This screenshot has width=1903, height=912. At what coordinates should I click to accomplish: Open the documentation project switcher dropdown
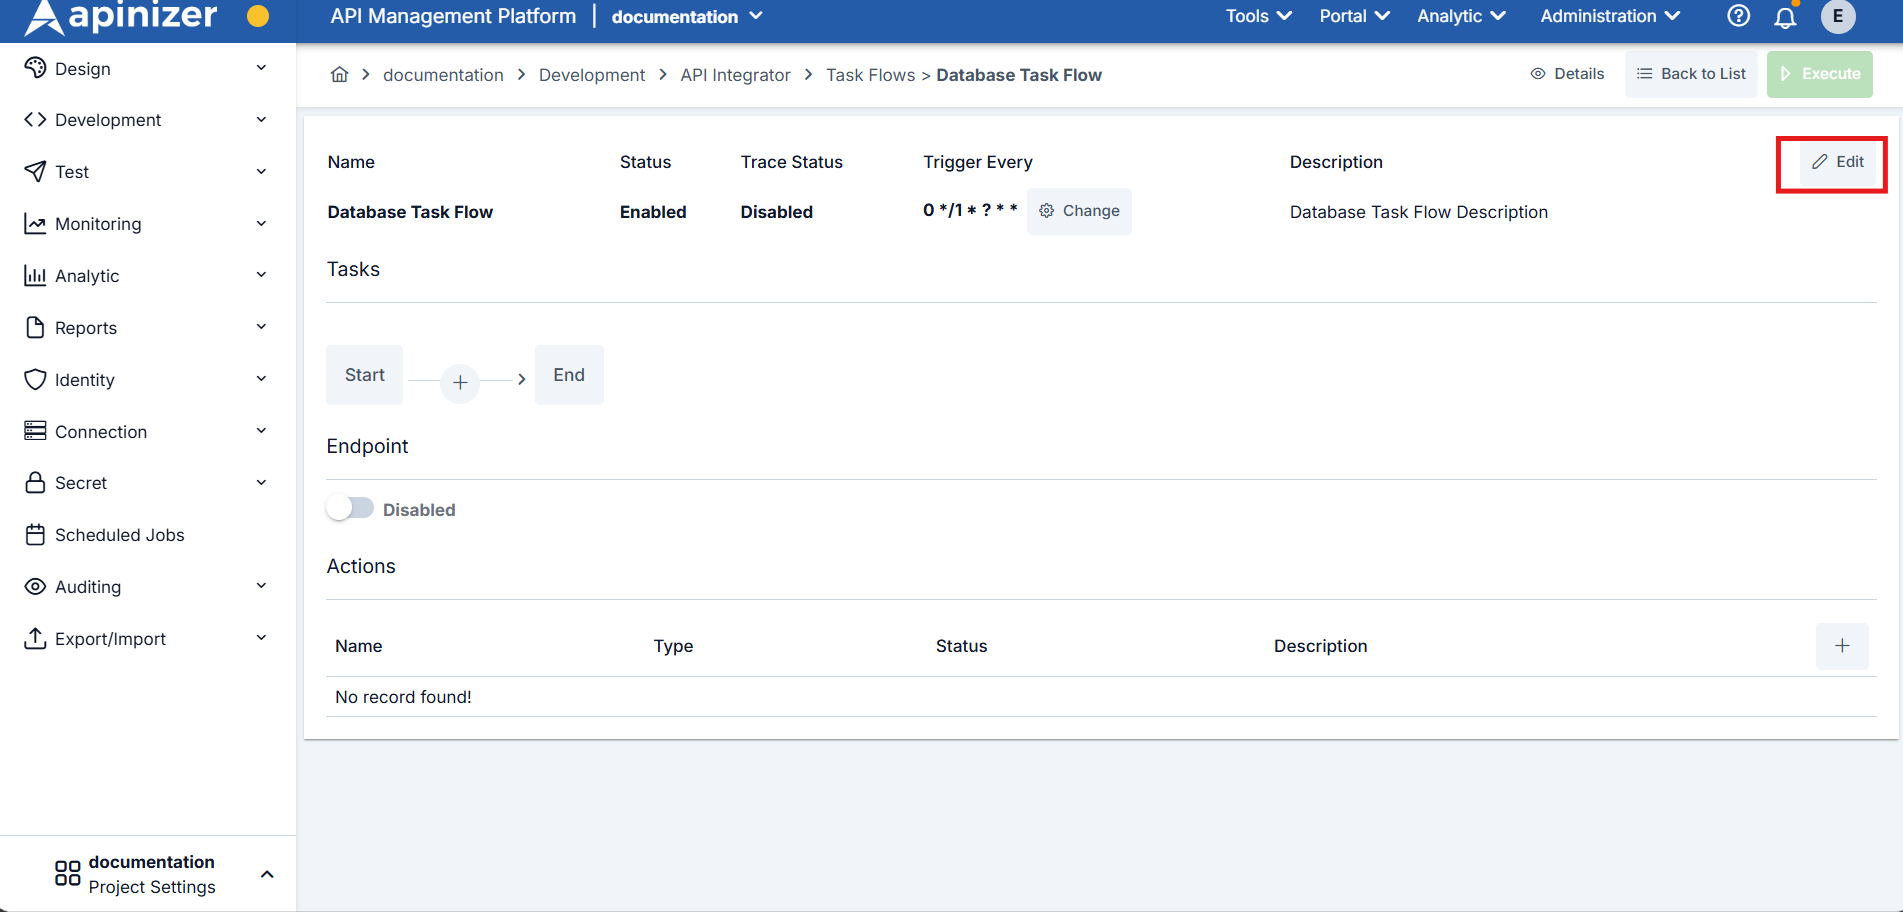click(687, 16)
